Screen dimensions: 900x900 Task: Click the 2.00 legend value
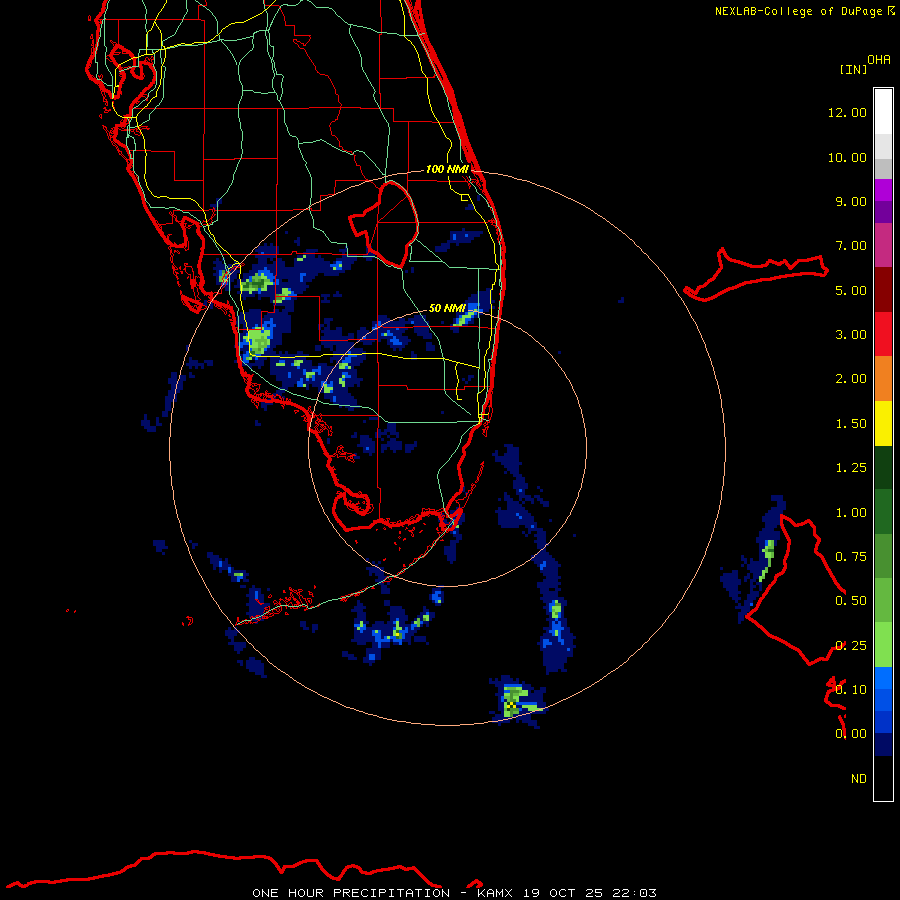point(851,379)
